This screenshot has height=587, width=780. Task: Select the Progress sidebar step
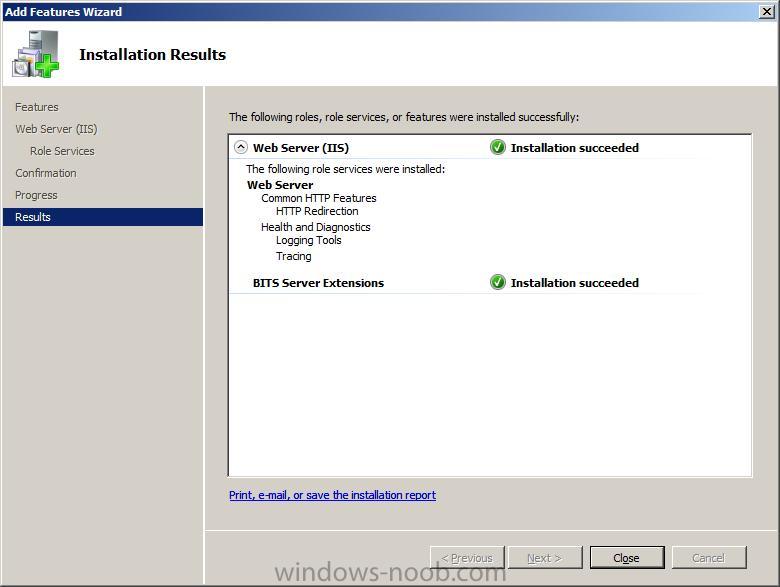[36, 195]
